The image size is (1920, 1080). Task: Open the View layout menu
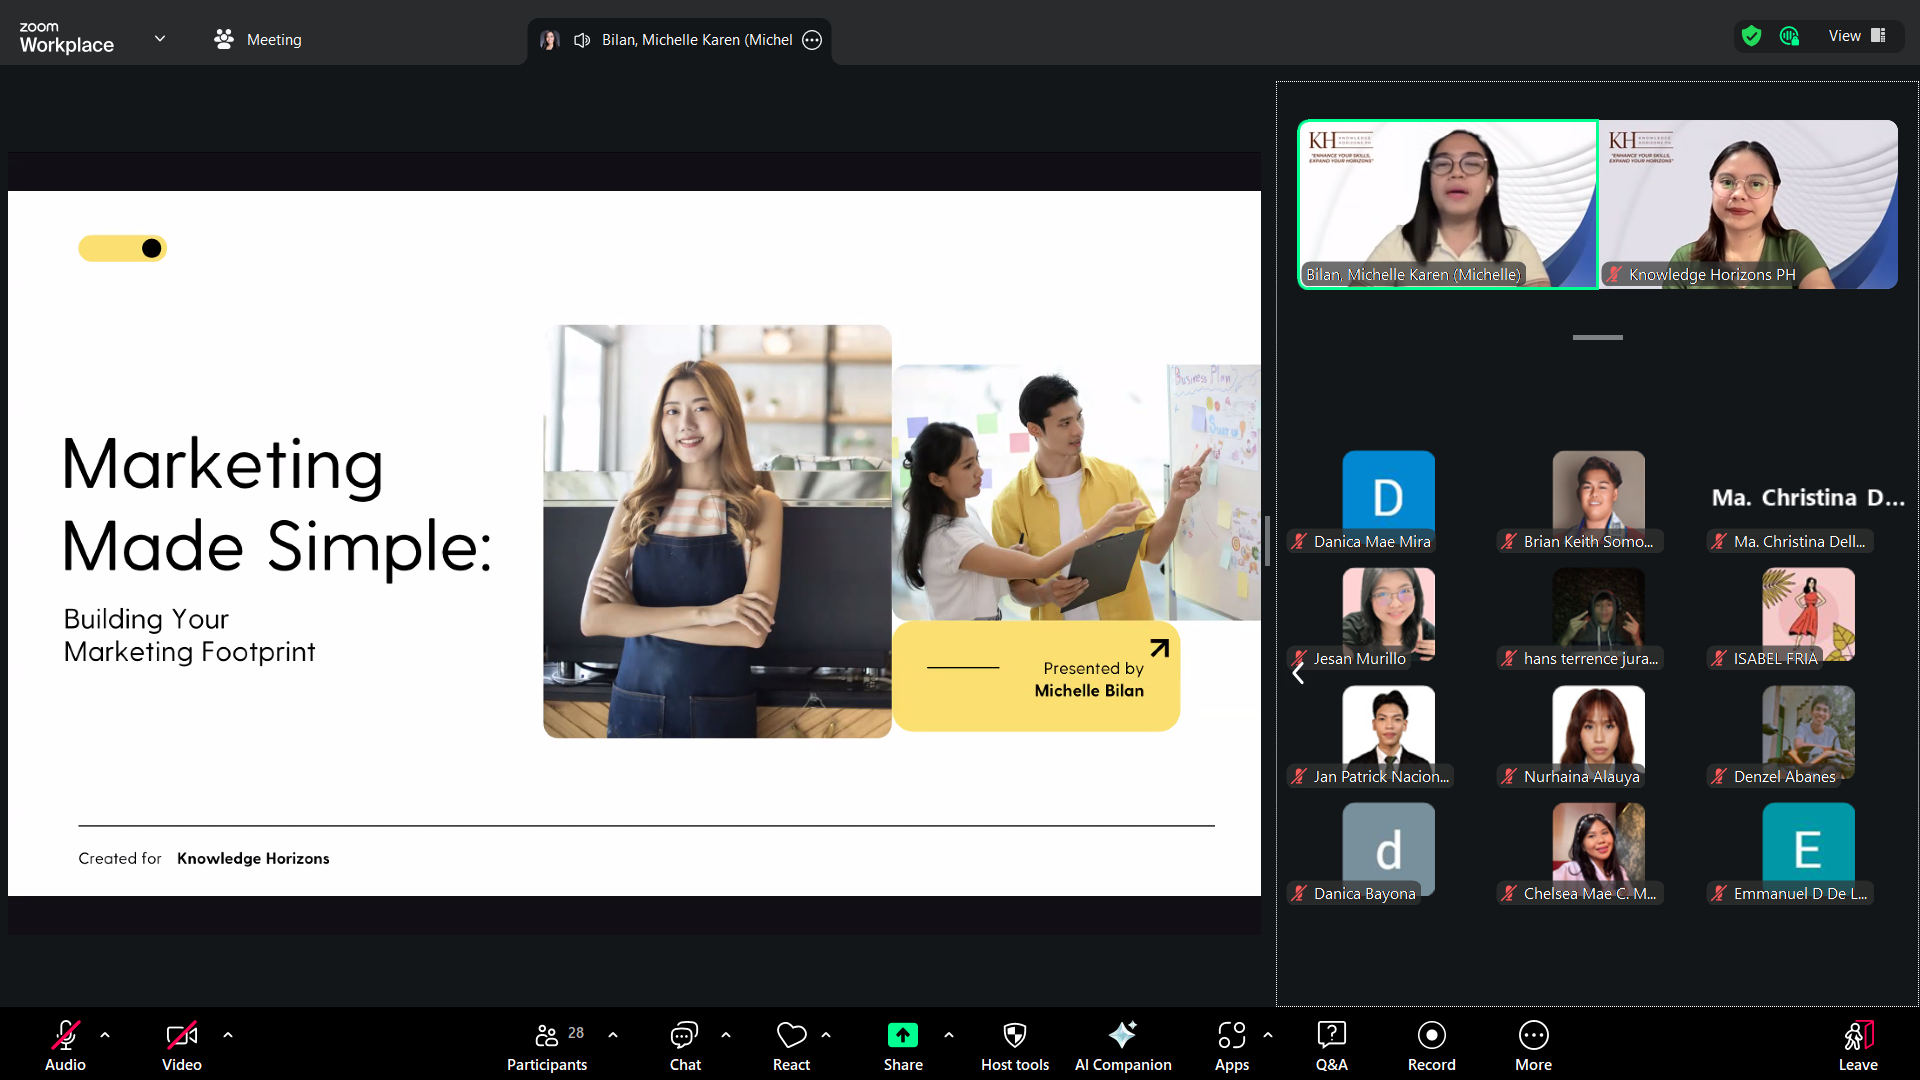pos(1856,36)
